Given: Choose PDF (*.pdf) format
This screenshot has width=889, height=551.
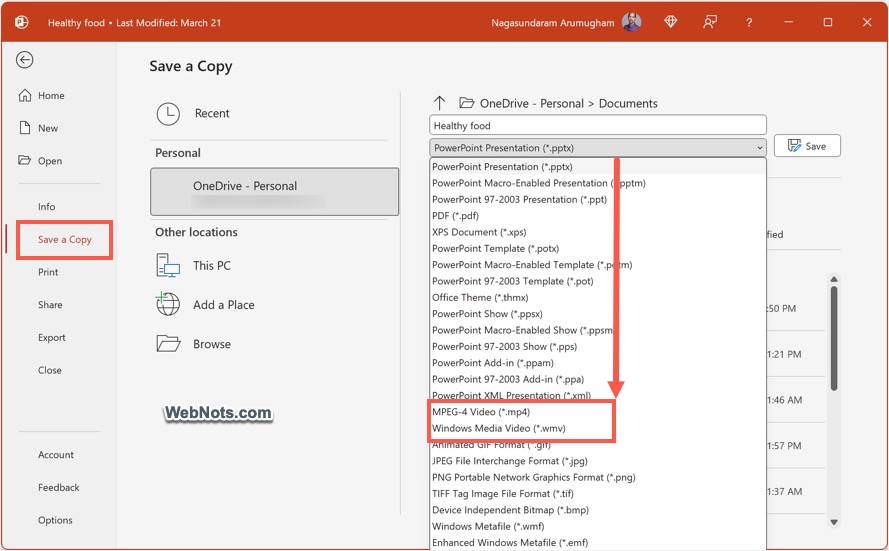Looking at the screenshot, I should click(x=598, y=216).
